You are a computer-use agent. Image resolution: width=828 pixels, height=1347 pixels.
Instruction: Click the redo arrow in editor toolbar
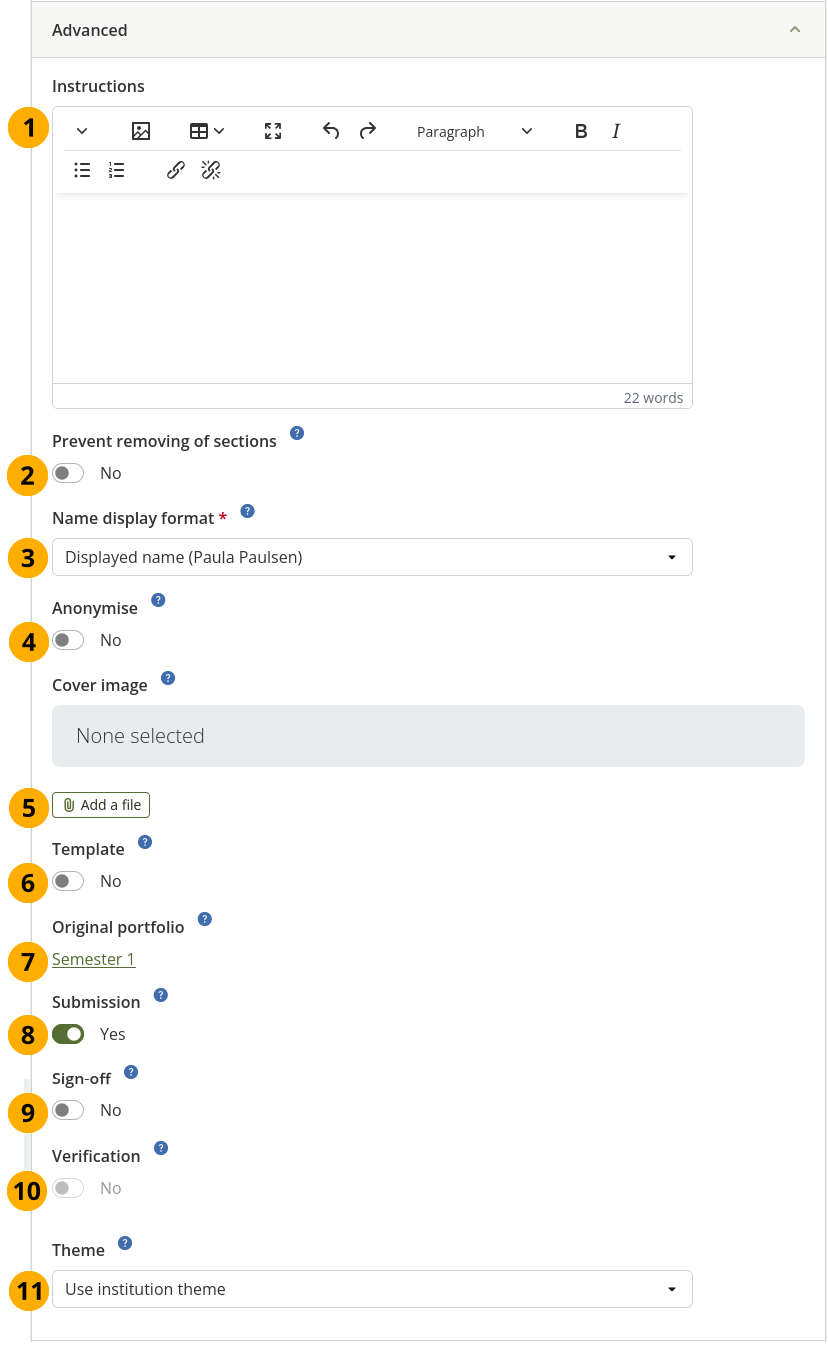click(x=368, y=131)
